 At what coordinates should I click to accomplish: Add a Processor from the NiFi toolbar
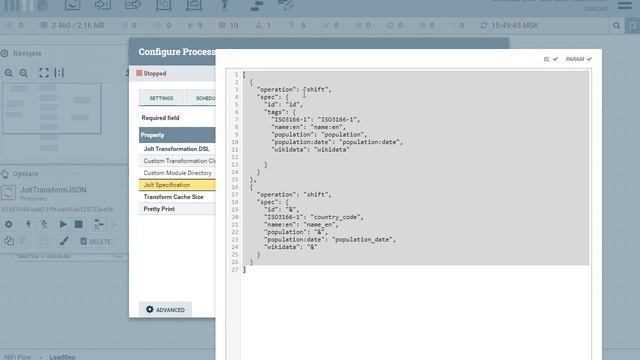[72, 4]
